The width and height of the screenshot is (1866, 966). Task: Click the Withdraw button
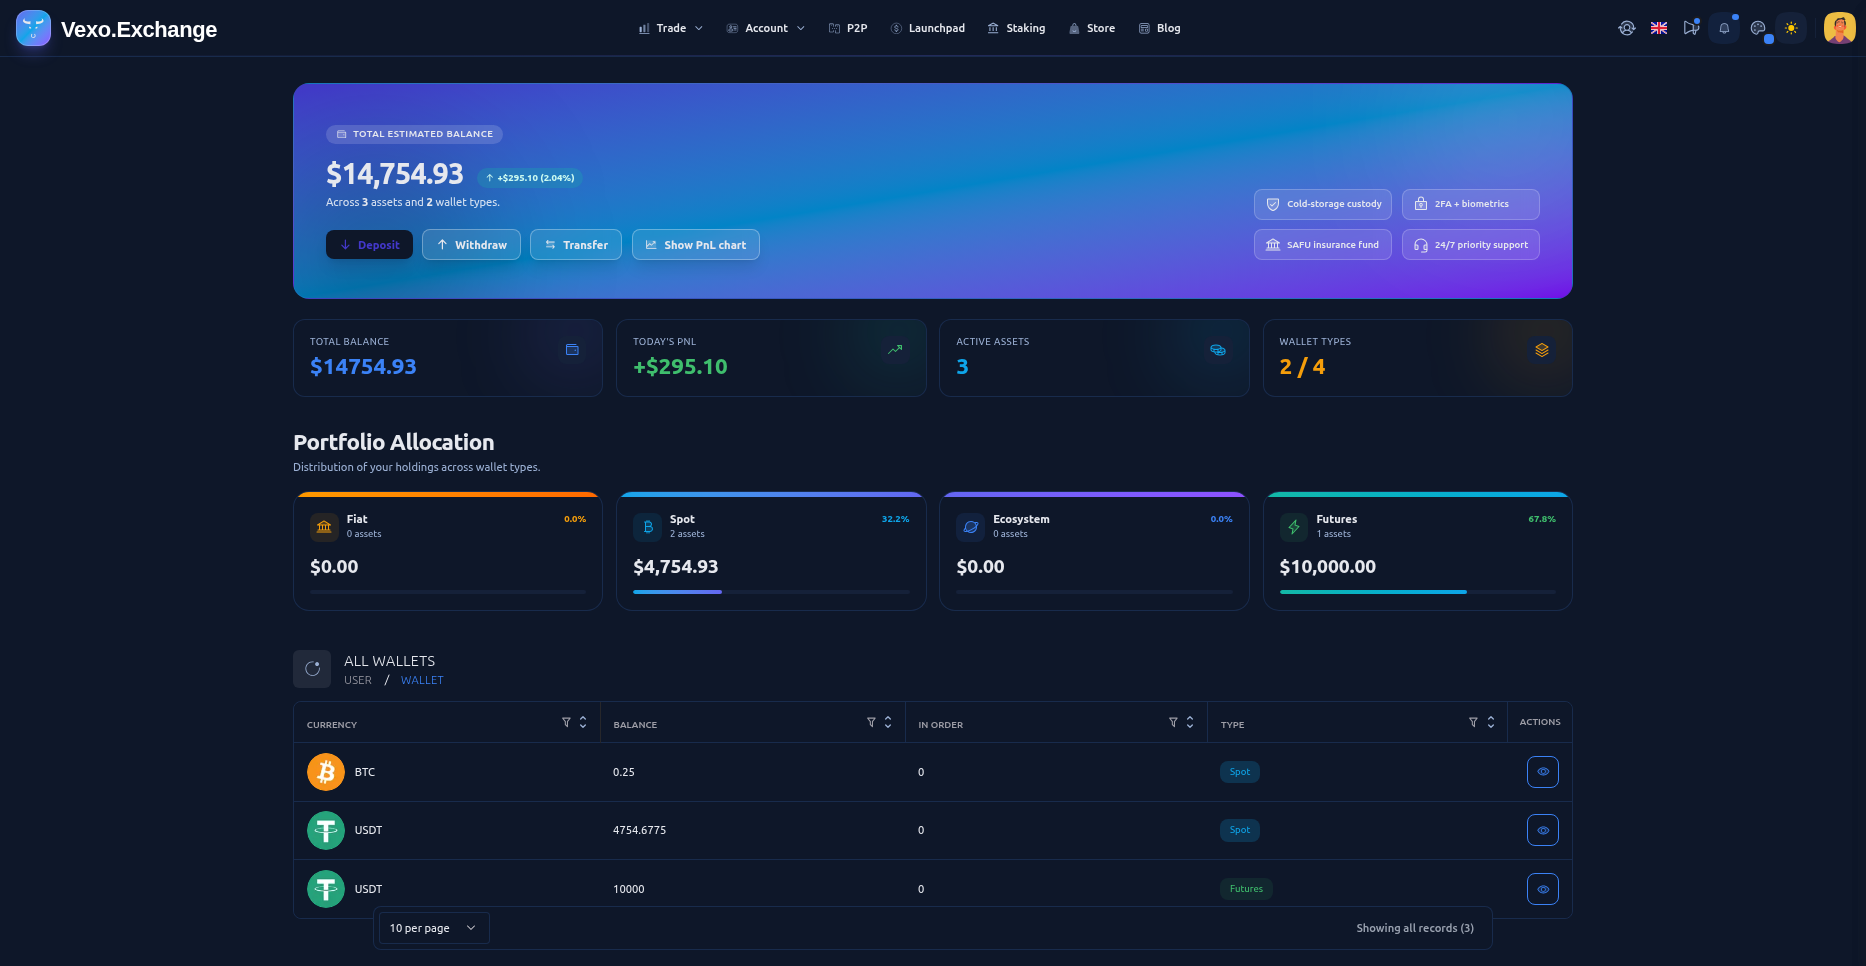tap(471, 245)
